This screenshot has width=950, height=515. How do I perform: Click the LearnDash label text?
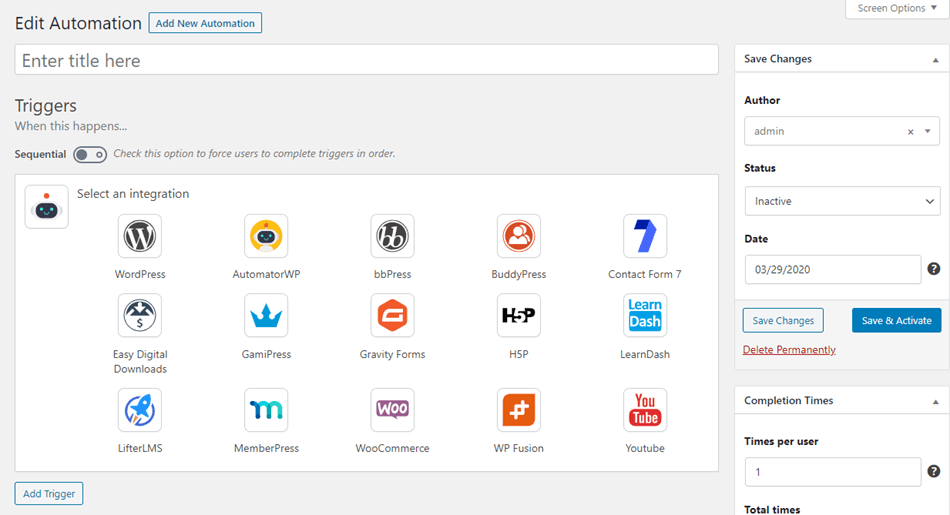point(645,354)
